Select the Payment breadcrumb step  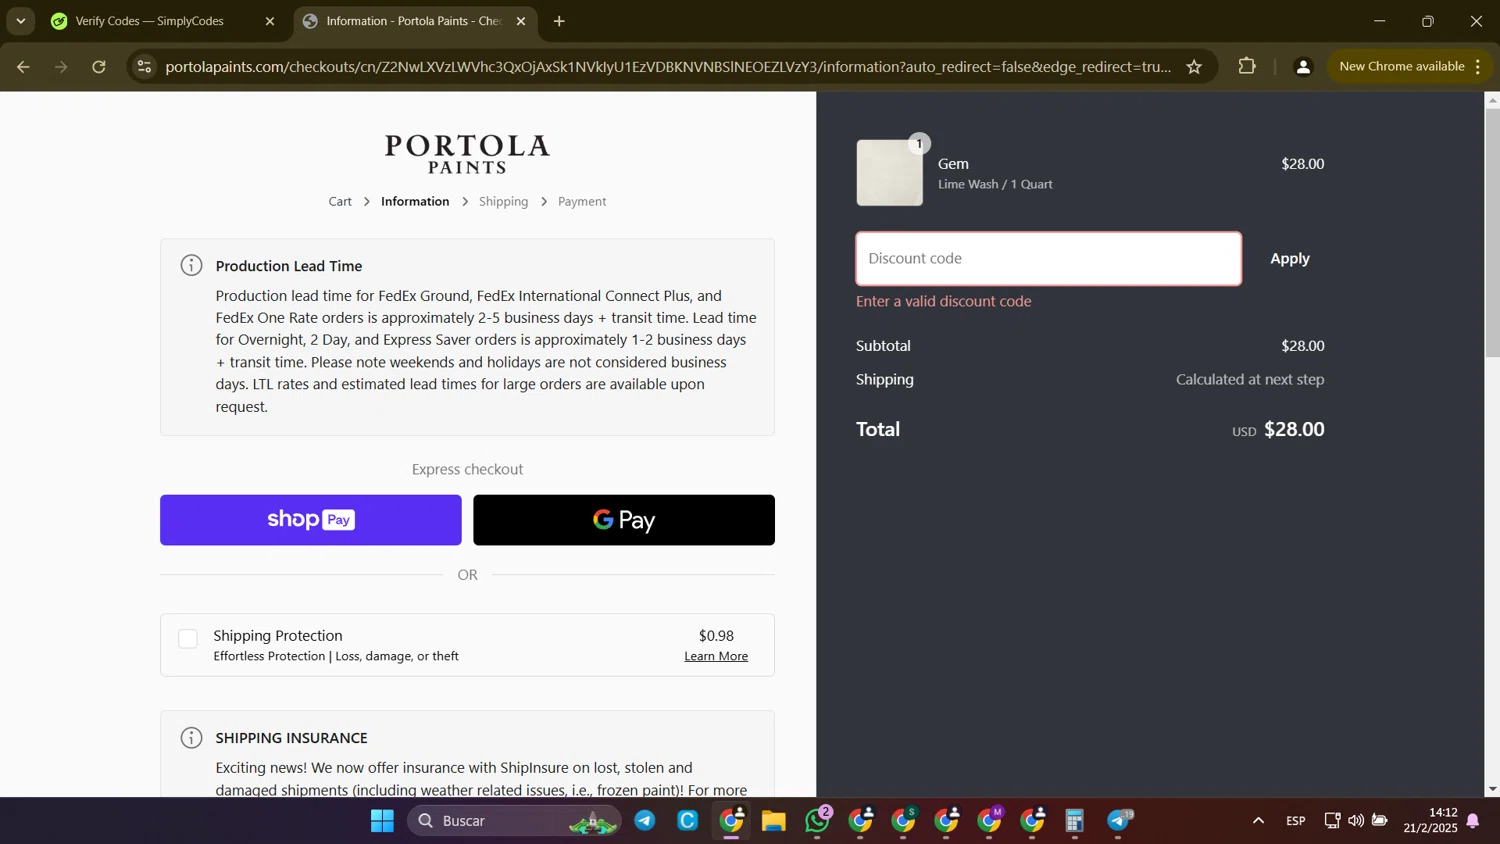582,201
